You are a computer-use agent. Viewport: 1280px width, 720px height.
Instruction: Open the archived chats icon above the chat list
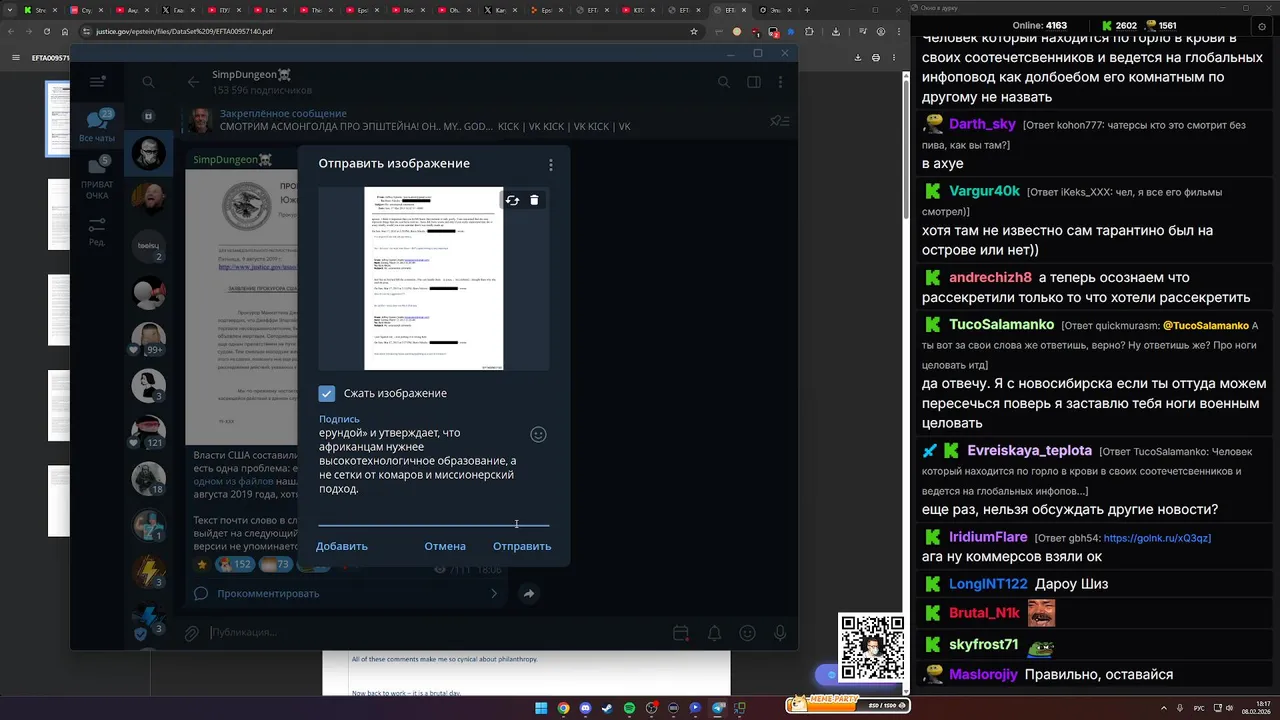(148, 116)
